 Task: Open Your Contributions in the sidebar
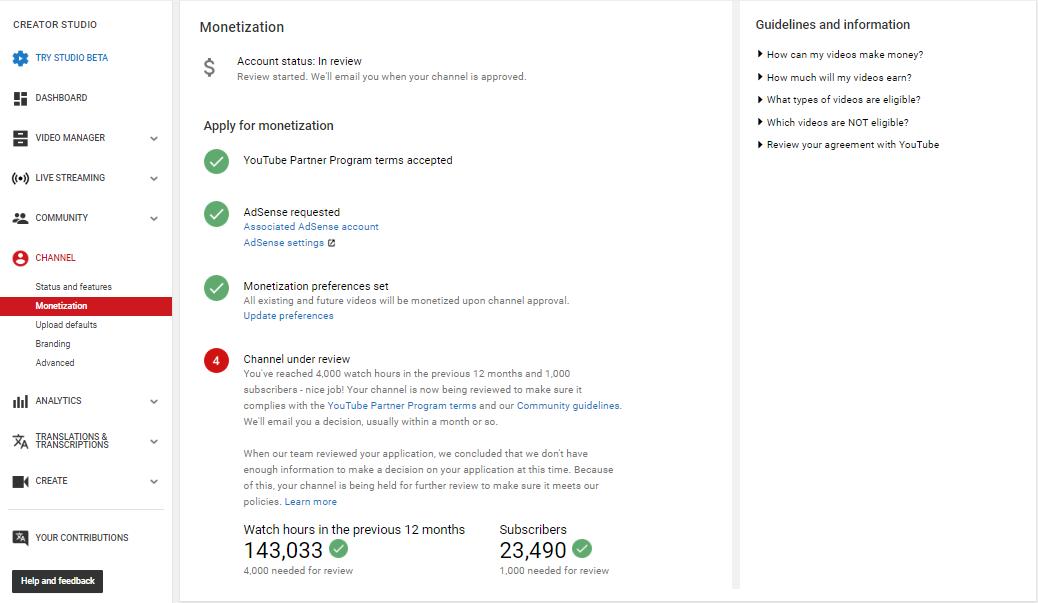click(82, 538)
